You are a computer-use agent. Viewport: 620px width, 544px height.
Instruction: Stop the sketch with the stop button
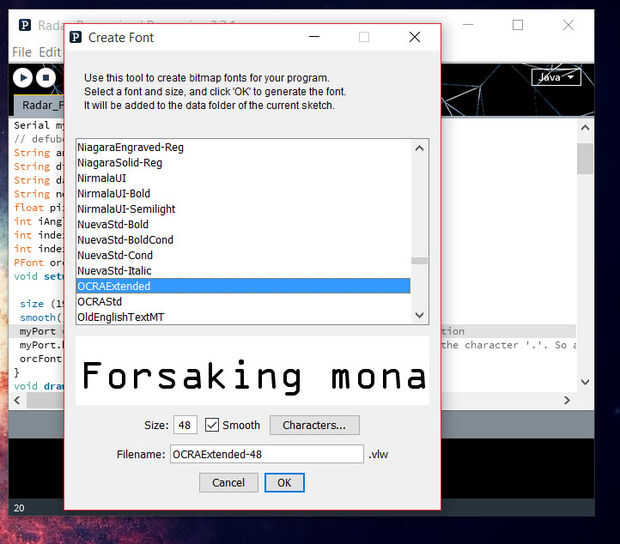pos(46,77)
